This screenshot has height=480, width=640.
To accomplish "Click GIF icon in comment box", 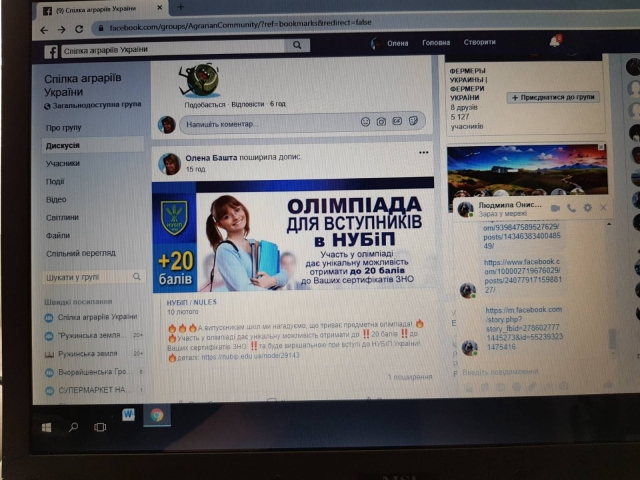I will (397, 121).
